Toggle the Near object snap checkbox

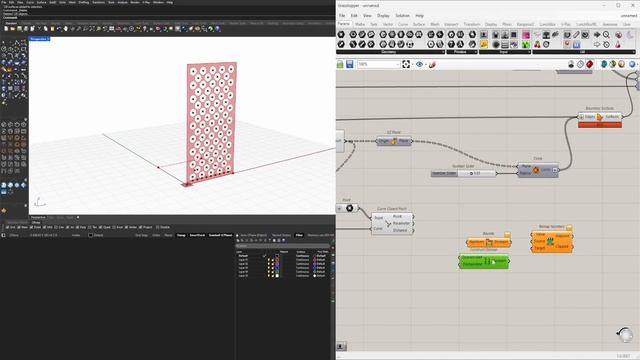click(x=20, y=227)
